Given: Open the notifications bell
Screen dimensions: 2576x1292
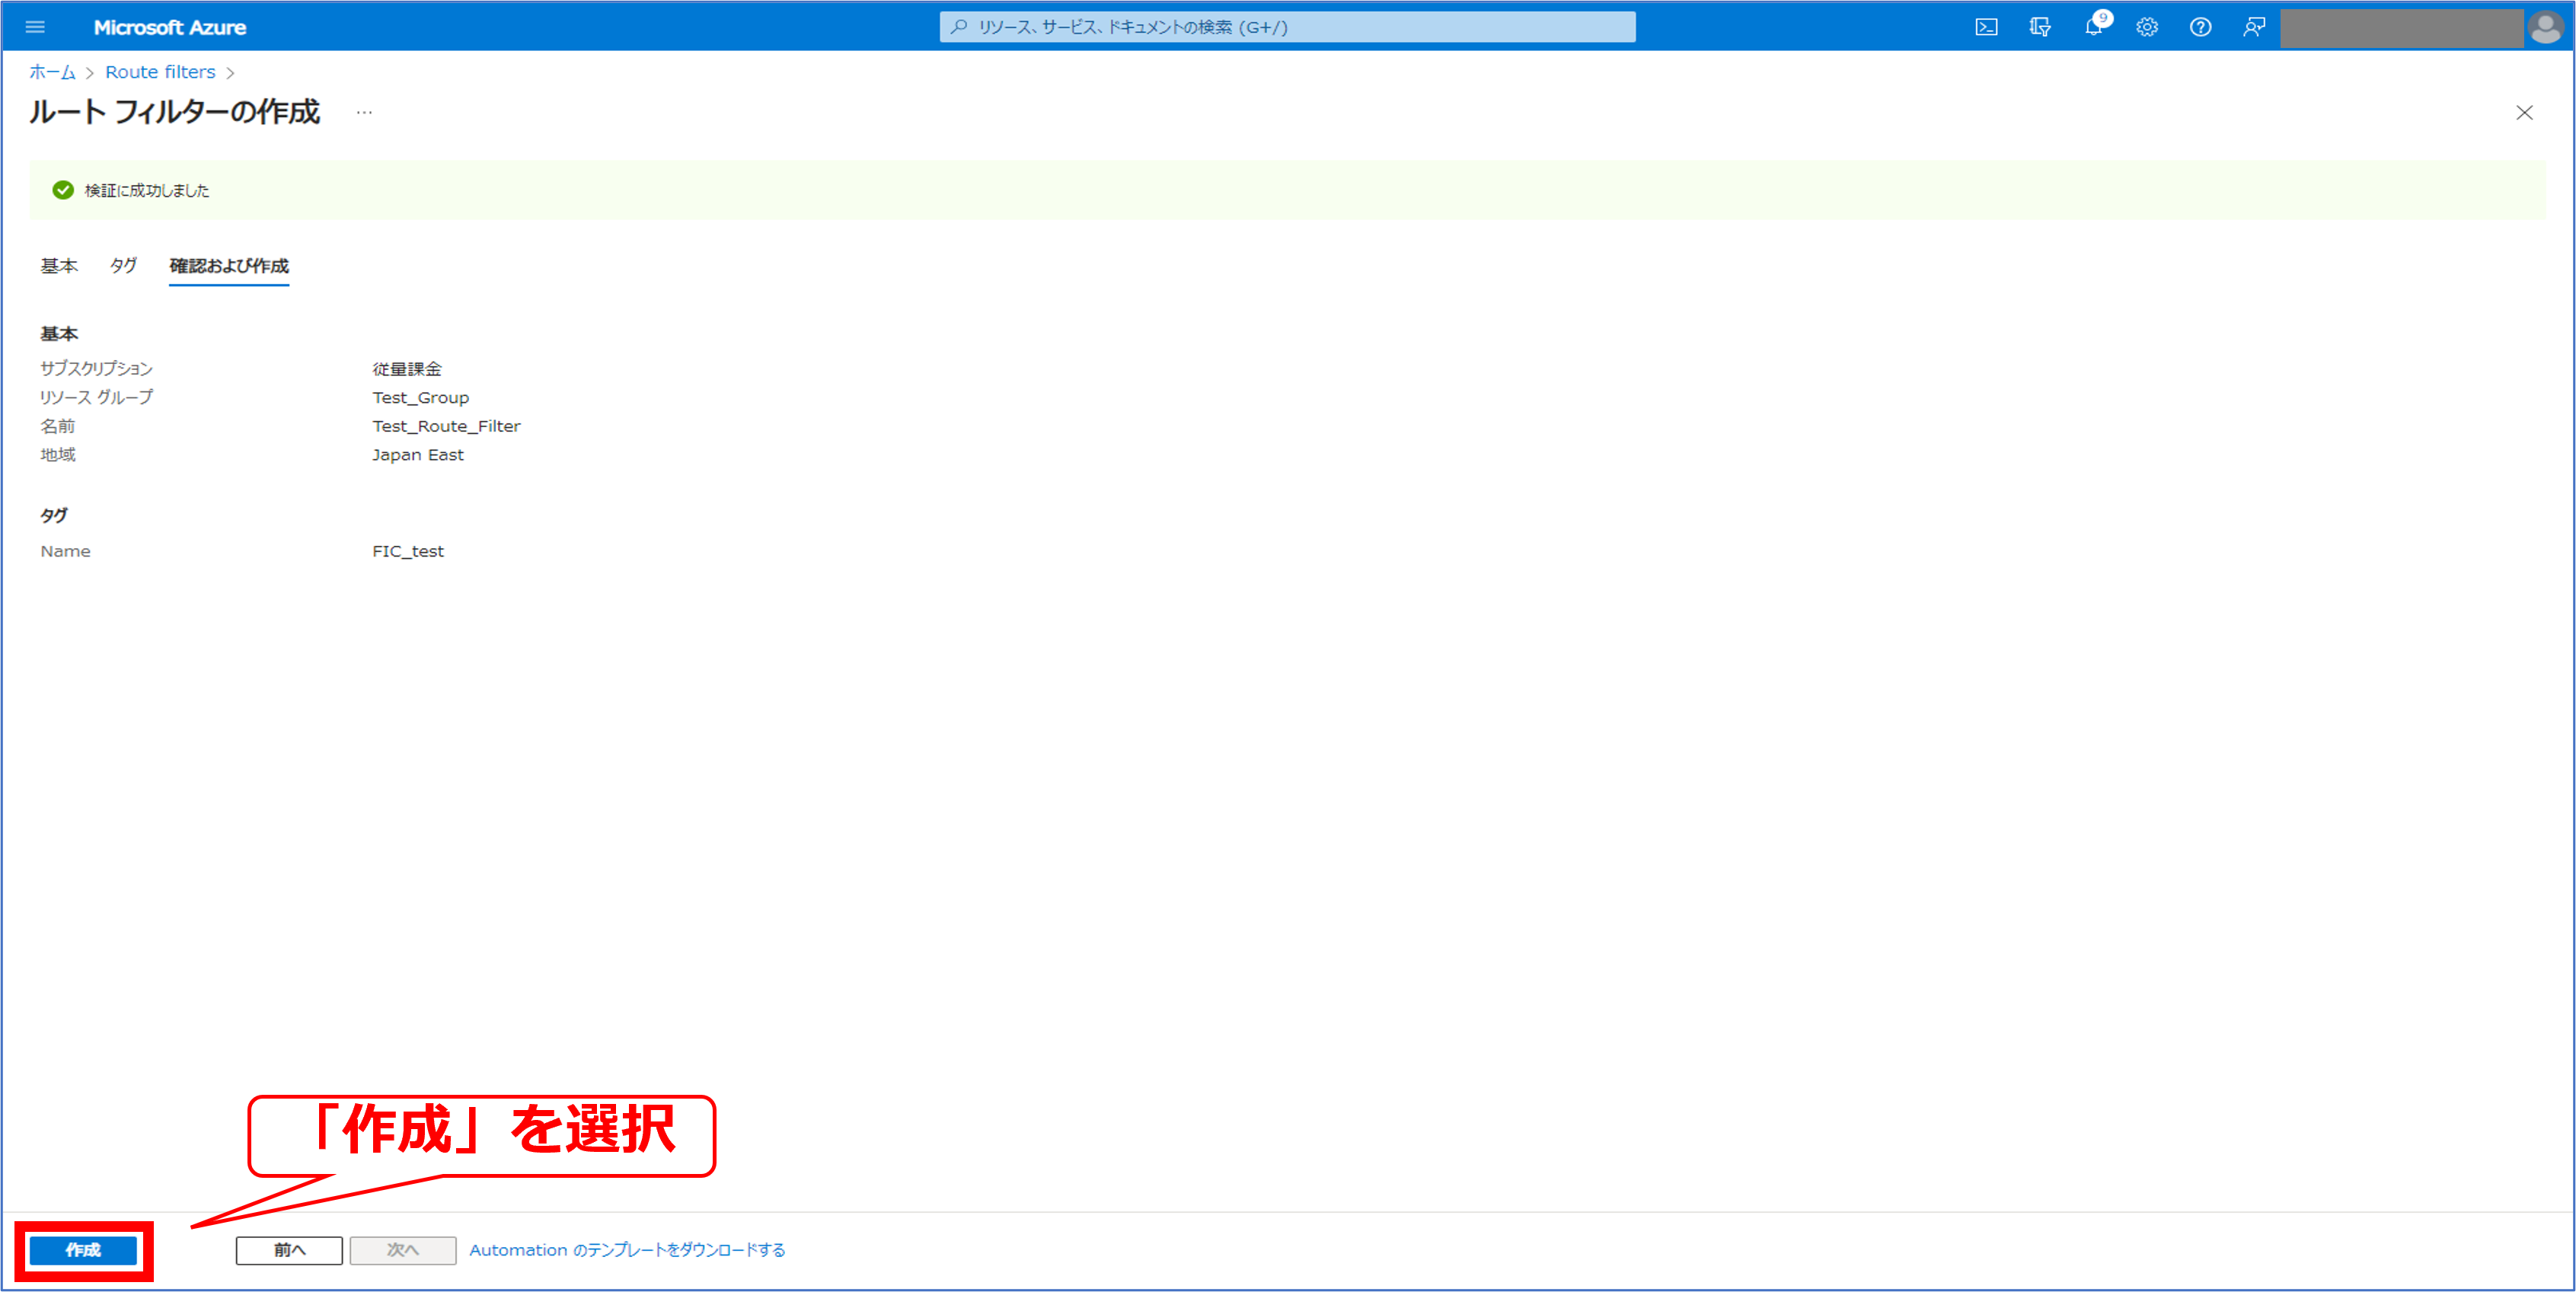Looking at the screenshot, I should (2093, 27).
